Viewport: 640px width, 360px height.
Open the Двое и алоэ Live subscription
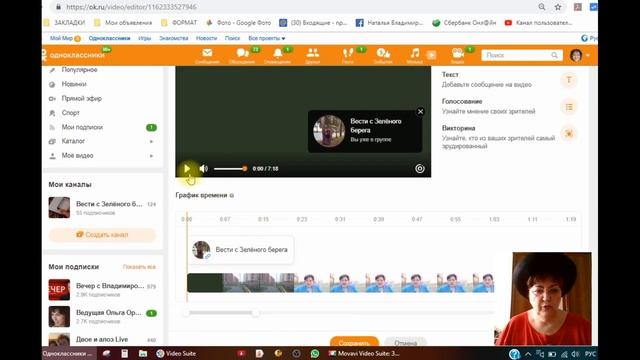tap(102, 340)
